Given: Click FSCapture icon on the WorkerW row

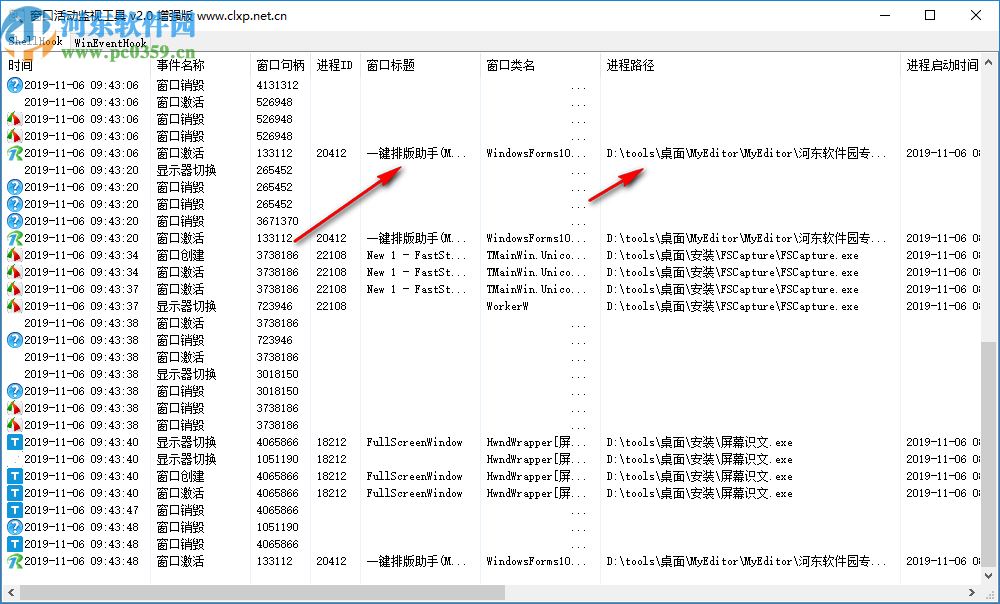Looking at the screenshot, I should (x=14, y=306).
